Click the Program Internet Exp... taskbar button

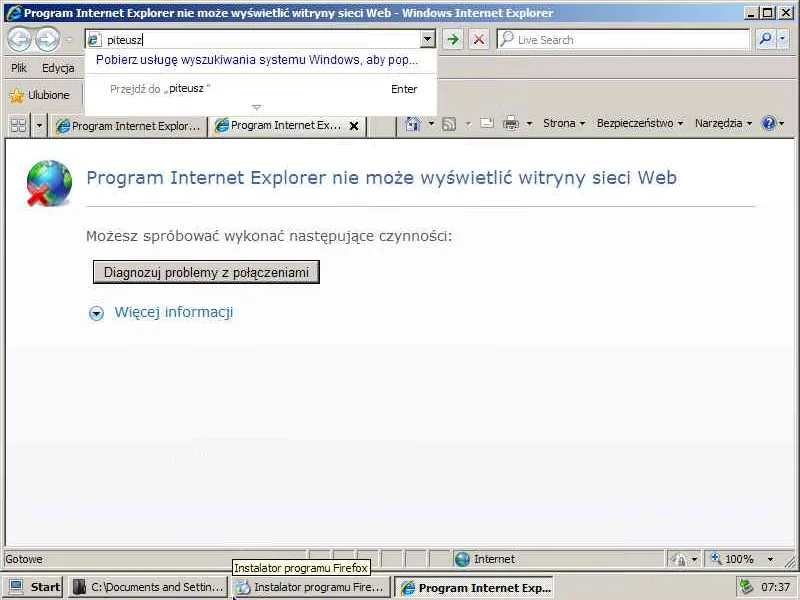(474, 587)
